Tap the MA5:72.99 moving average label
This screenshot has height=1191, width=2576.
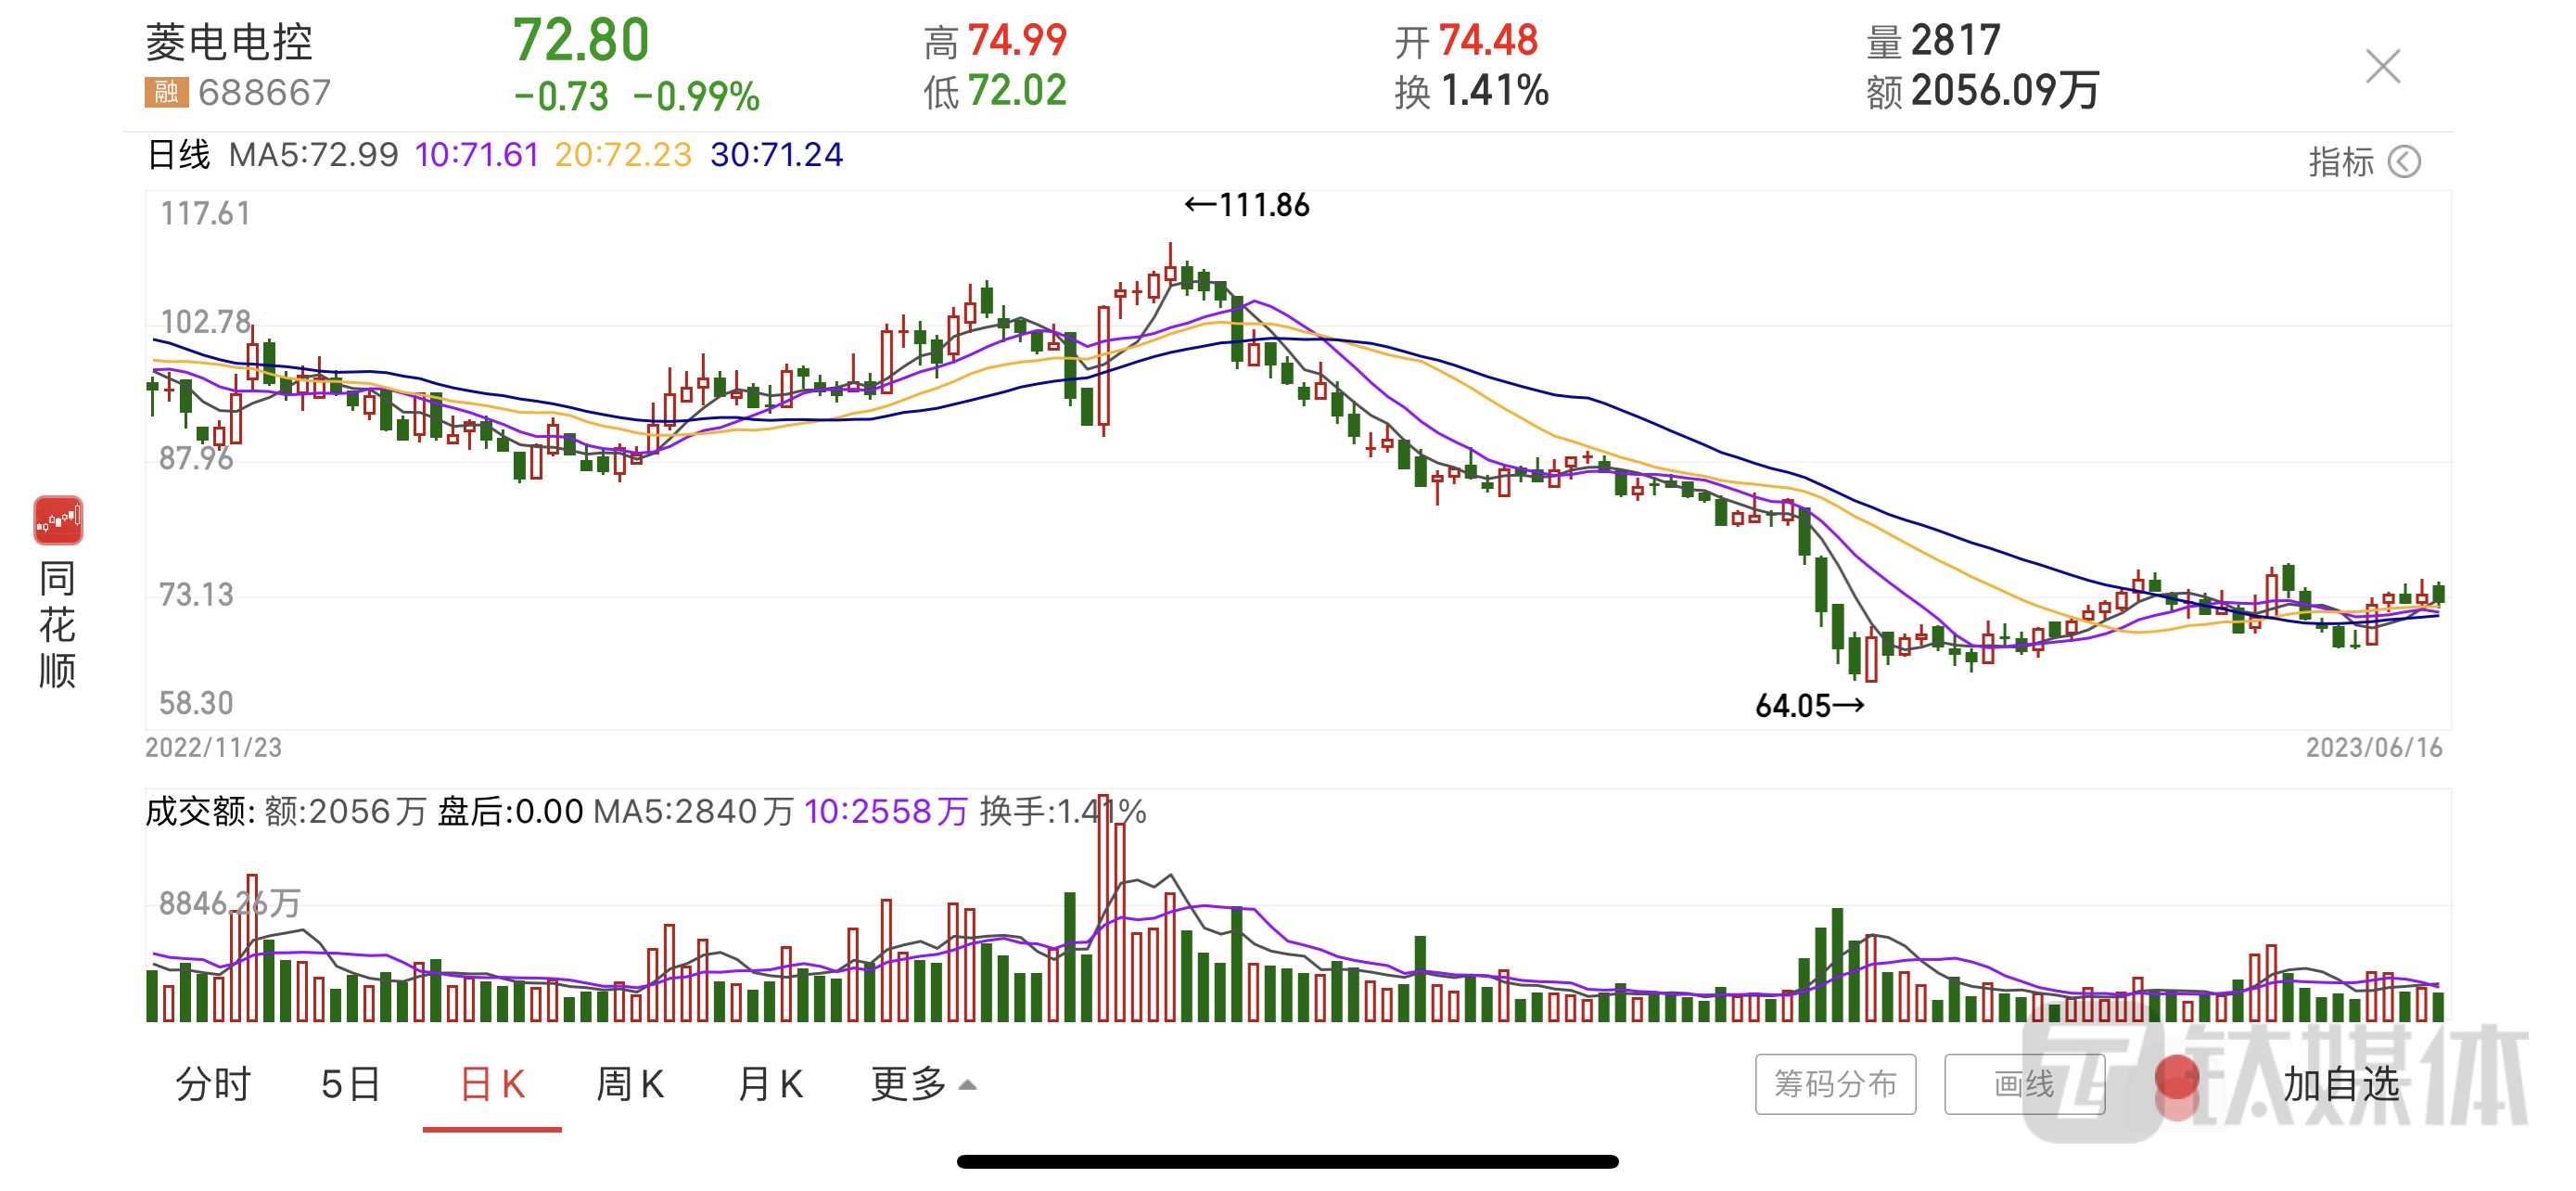(313, 155)
